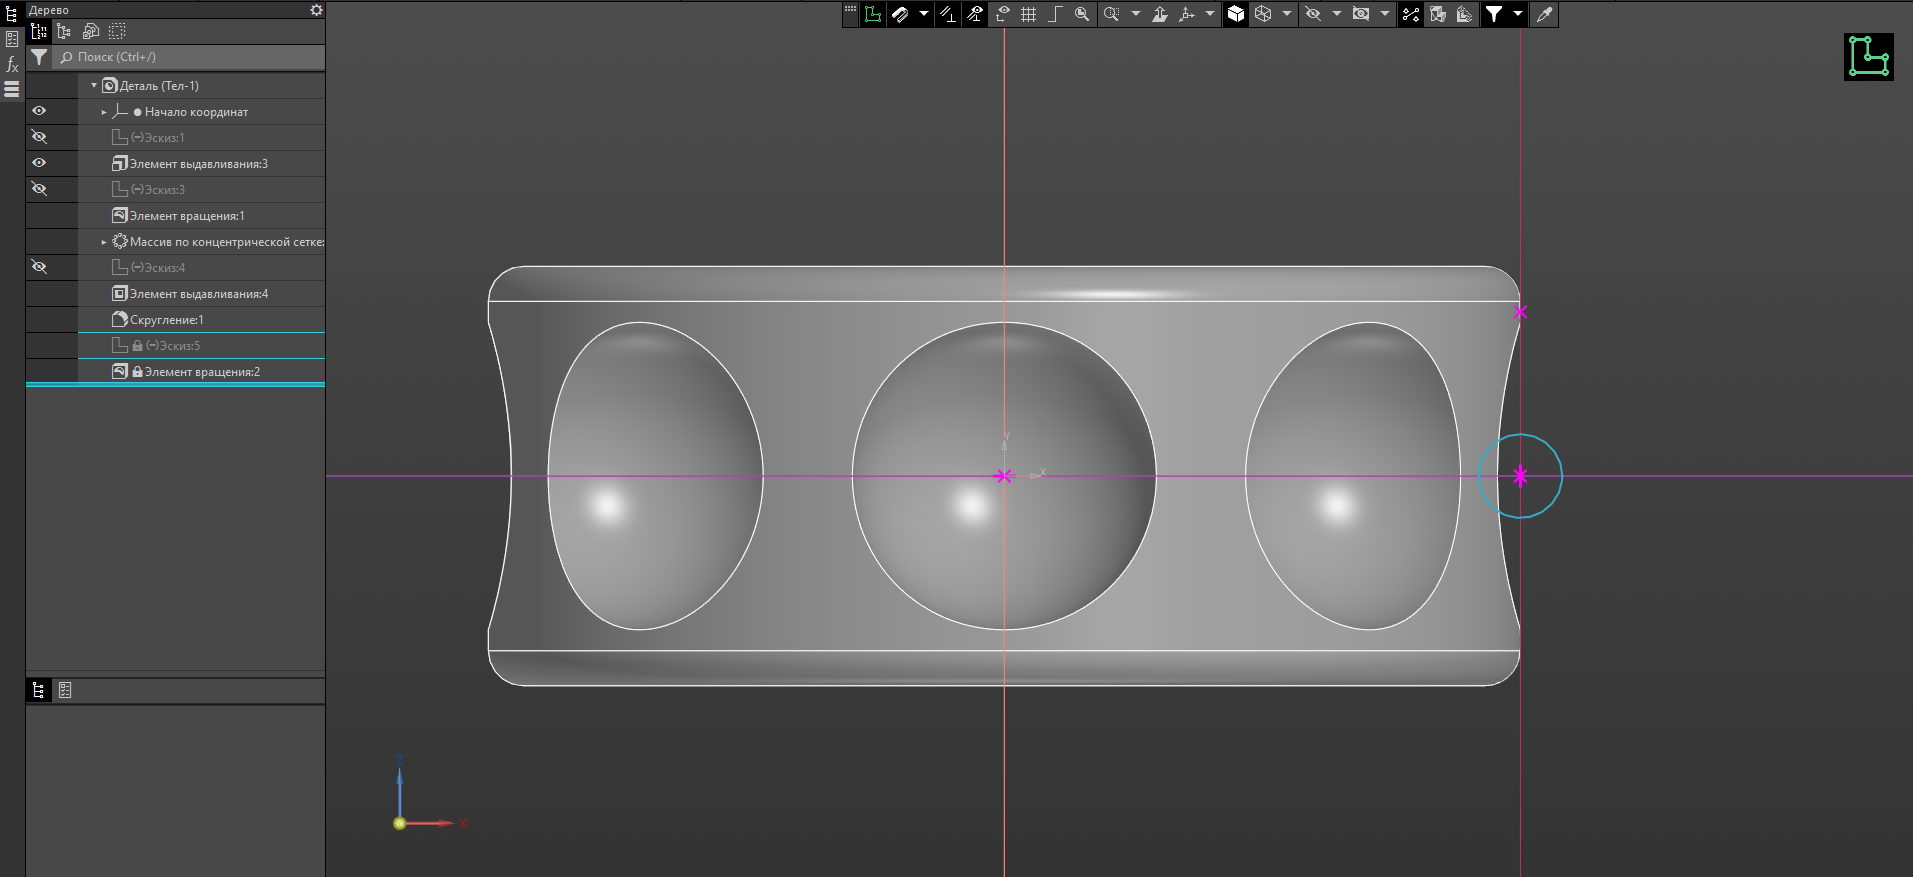Click the view orientation axes icon
The height and width of the screenshot is (877, 1913).
(1187, 14)
